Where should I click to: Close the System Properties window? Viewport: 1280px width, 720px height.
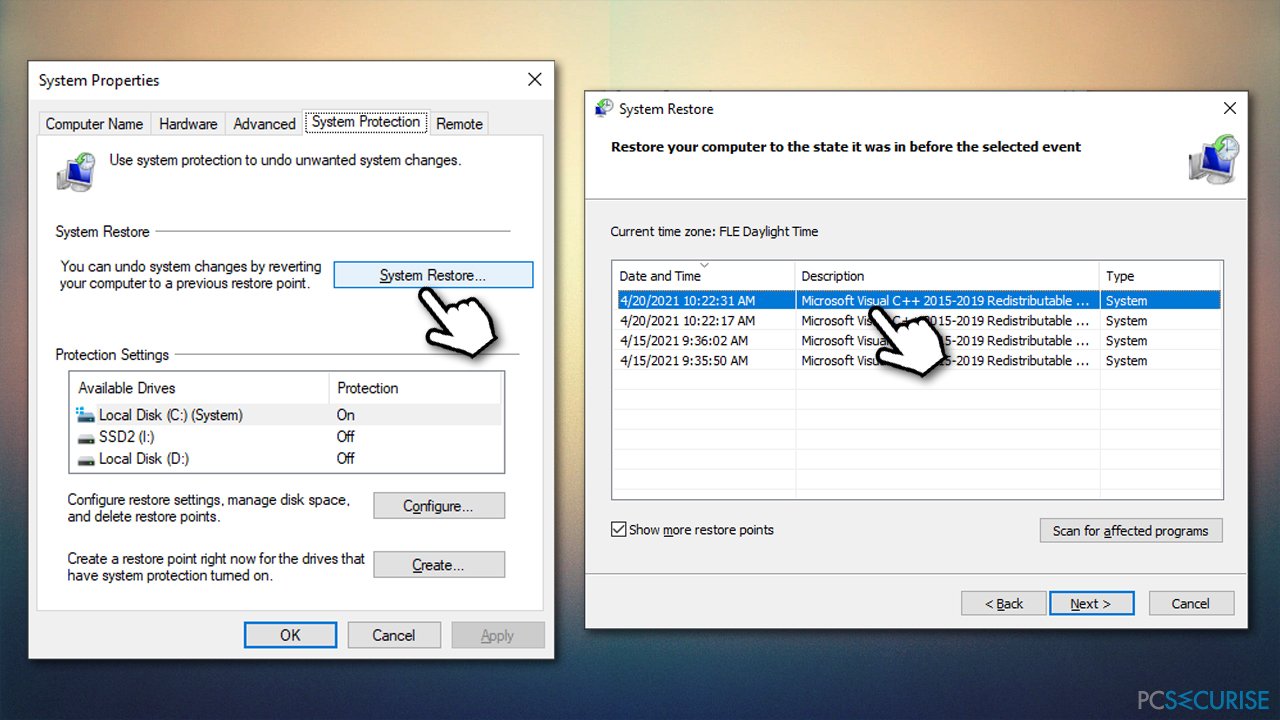pyautogui.click(x=535, y=80)
